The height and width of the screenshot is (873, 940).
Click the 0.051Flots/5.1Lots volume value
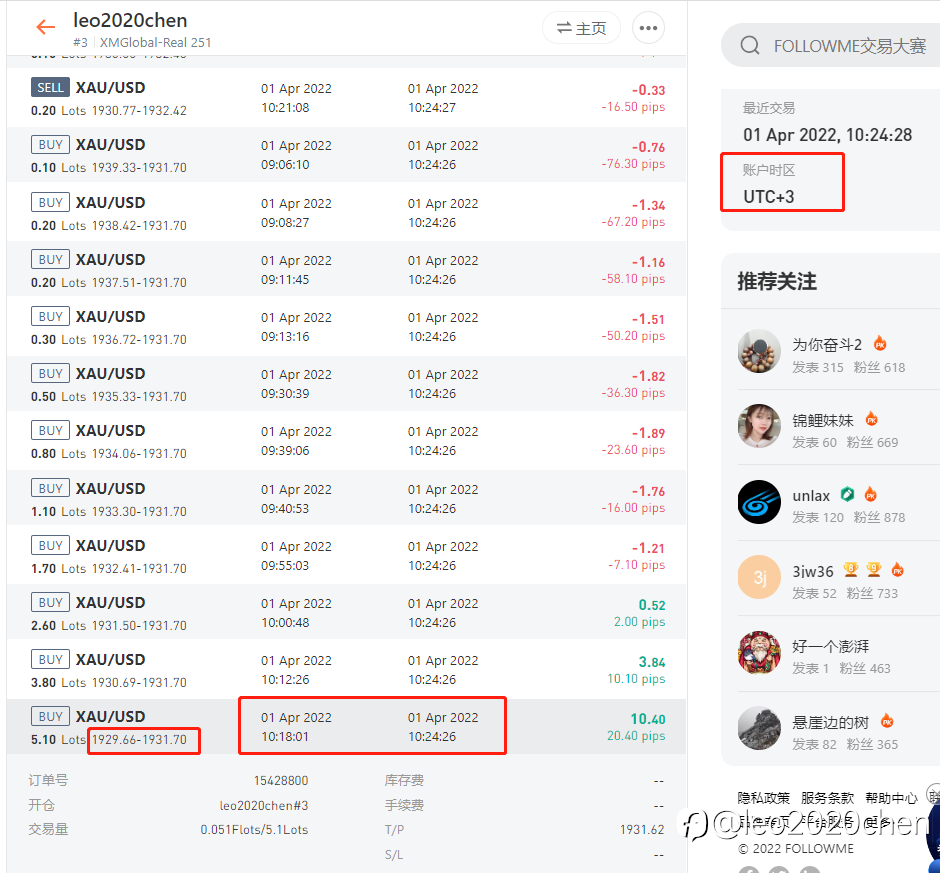pyautogui.click(x=254, y=830)
